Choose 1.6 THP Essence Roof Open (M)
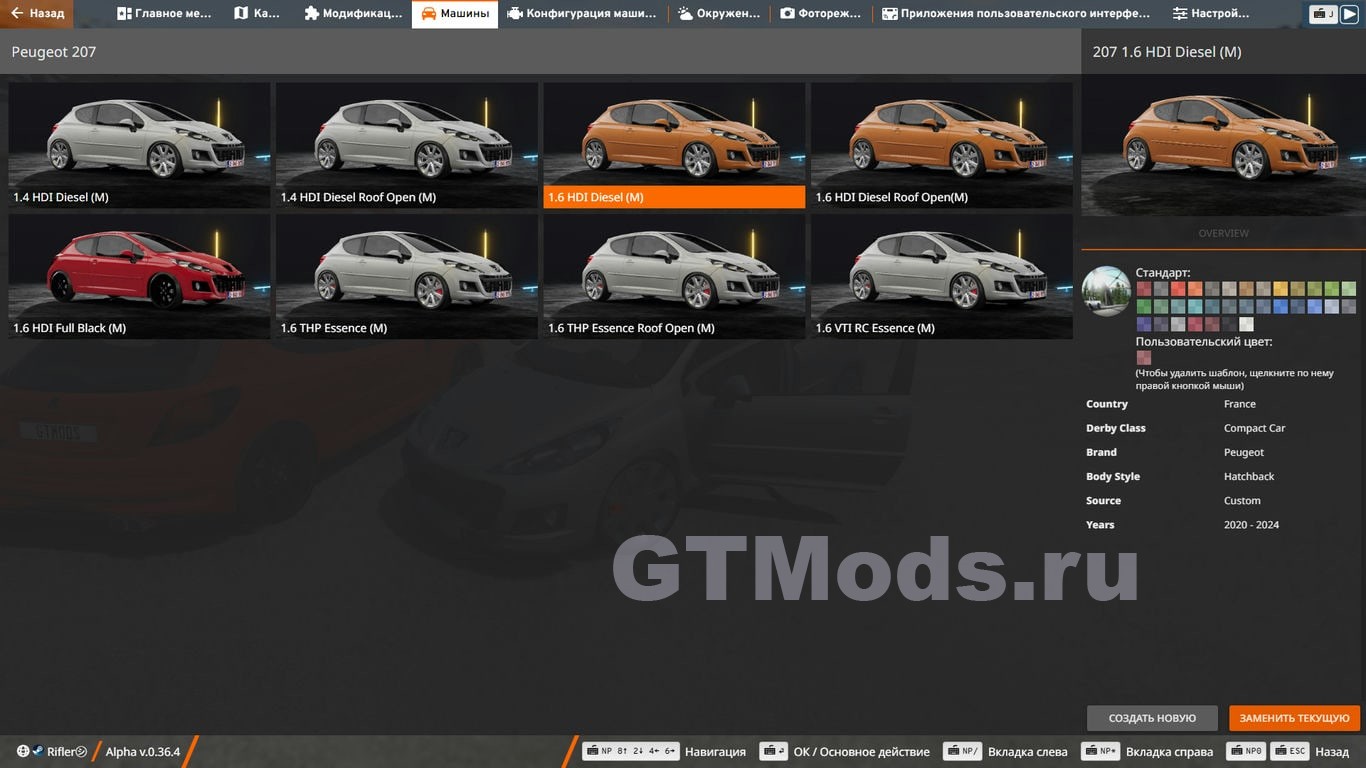1366x768 pixels. coord(674,277)
